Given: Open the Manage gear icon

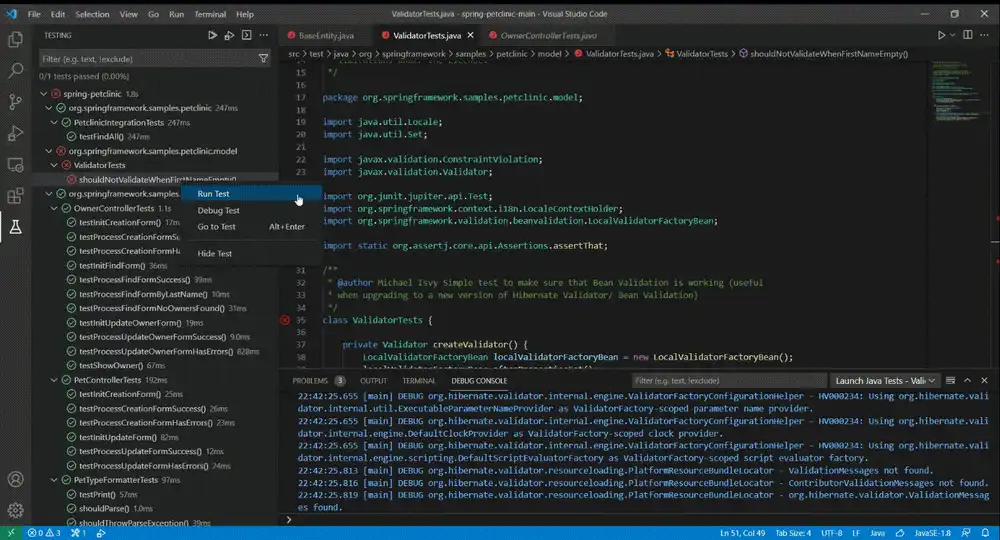Looking at the screenshot, I should click(x=15, y=510).
